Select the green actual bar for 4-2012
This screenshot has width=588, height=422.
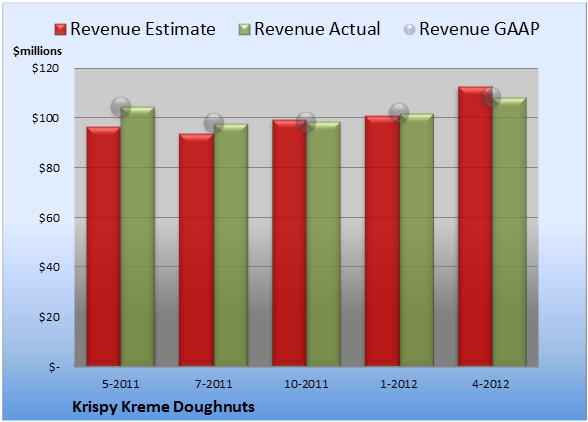coord(510,232)
